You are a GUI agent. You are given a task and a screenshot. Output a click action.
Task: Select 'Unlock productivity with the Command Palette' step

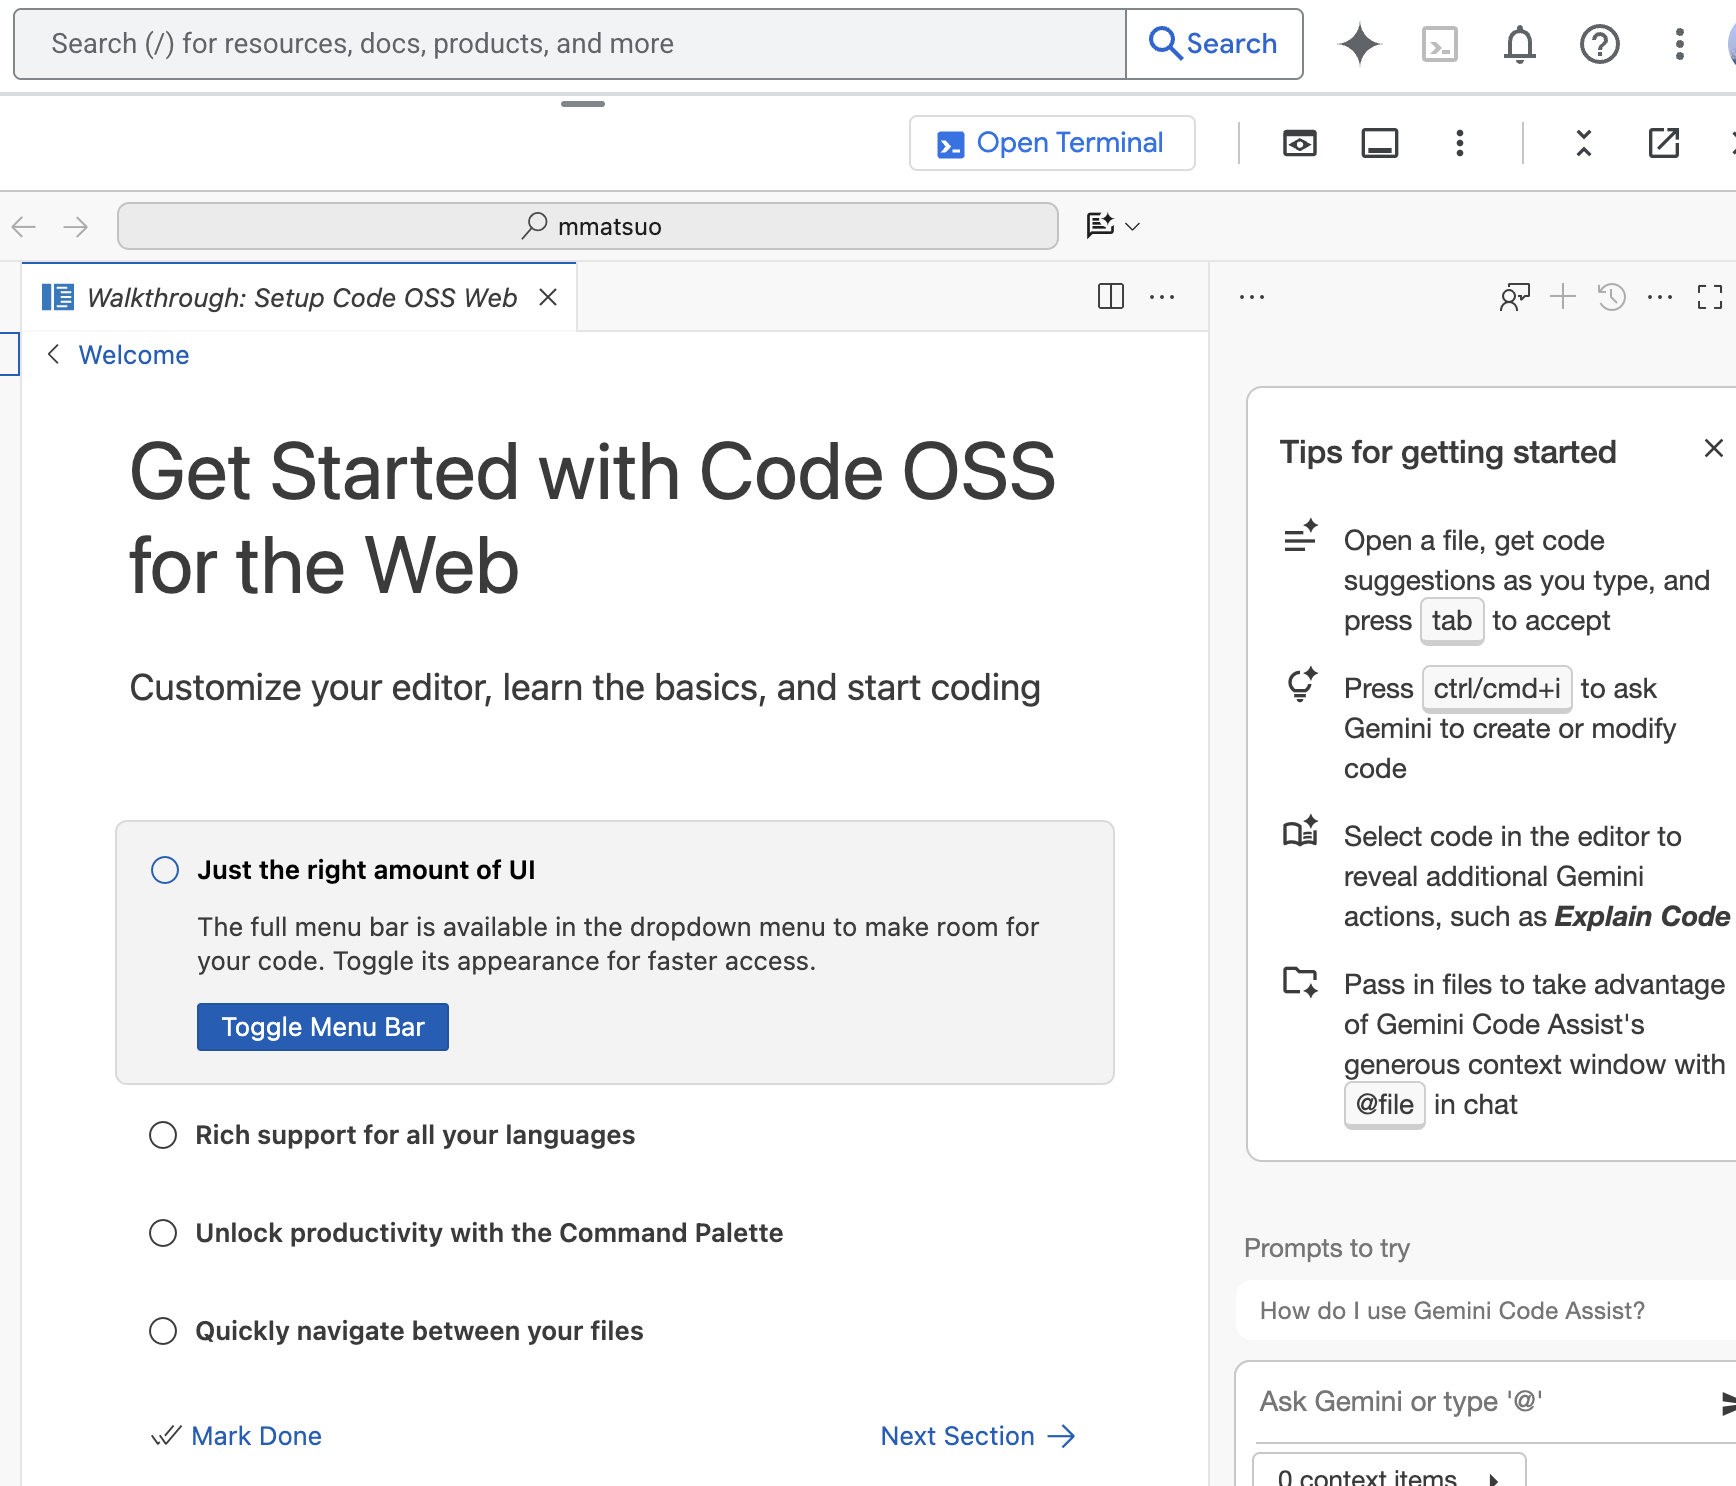coord(488,1233)
